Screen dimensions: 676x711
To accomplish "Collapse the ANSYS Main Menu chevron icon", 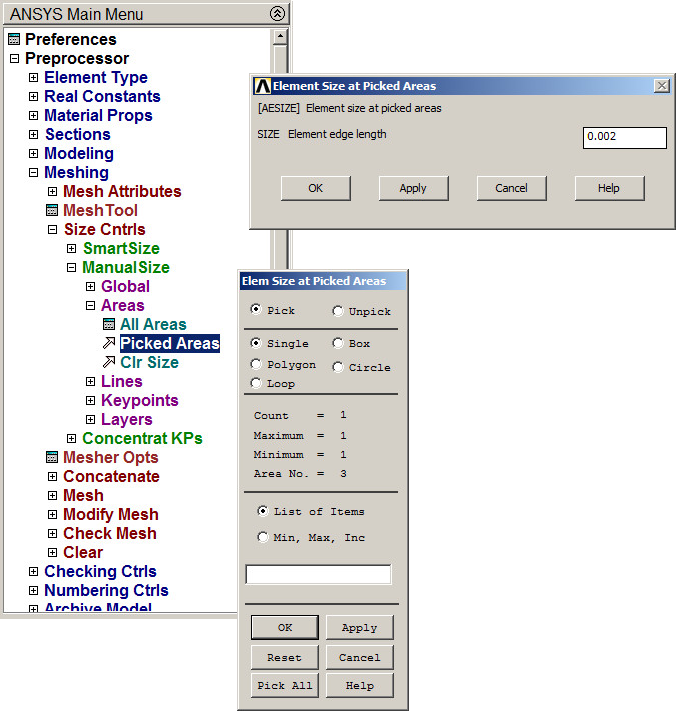I will tap(279, 14).
